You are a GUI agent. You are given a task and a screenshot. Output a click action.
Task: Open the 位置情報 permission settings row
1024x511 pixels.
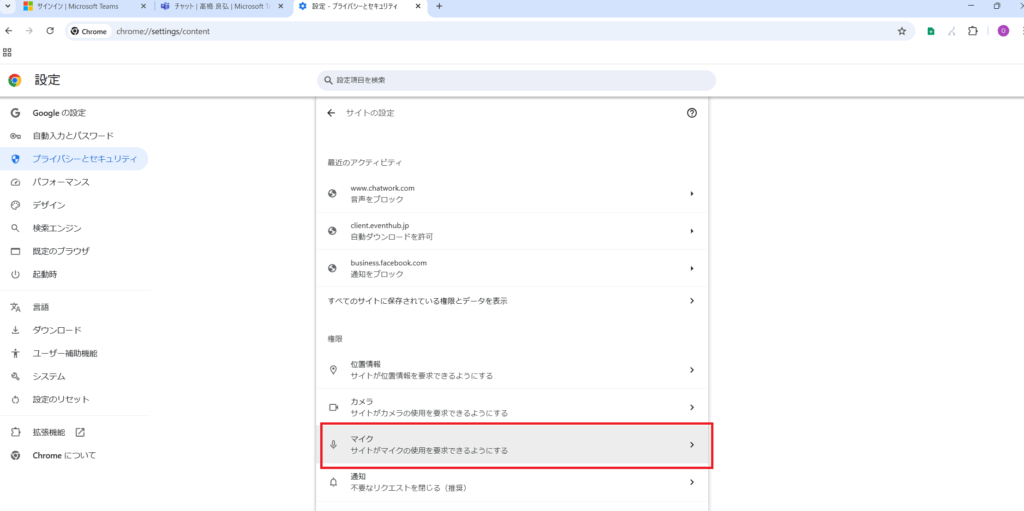pos(511,370)
